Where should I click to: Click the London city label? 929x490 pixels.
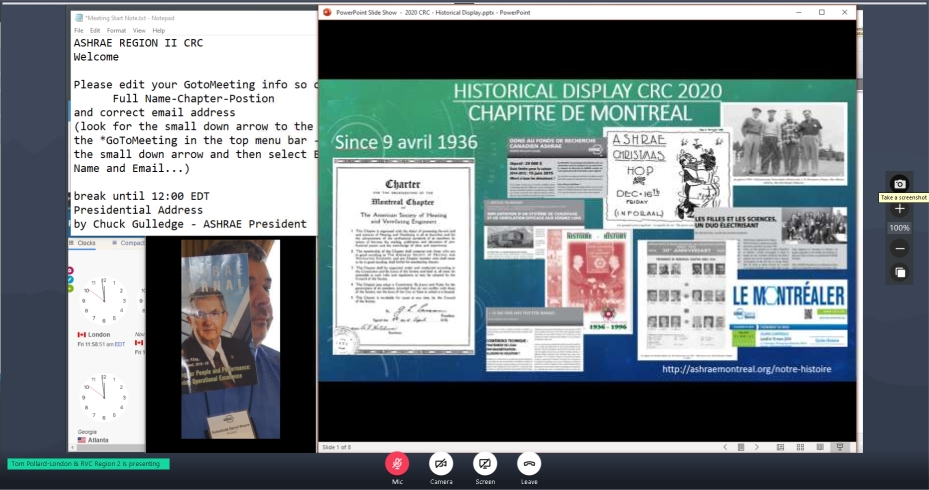click(99, 335)
